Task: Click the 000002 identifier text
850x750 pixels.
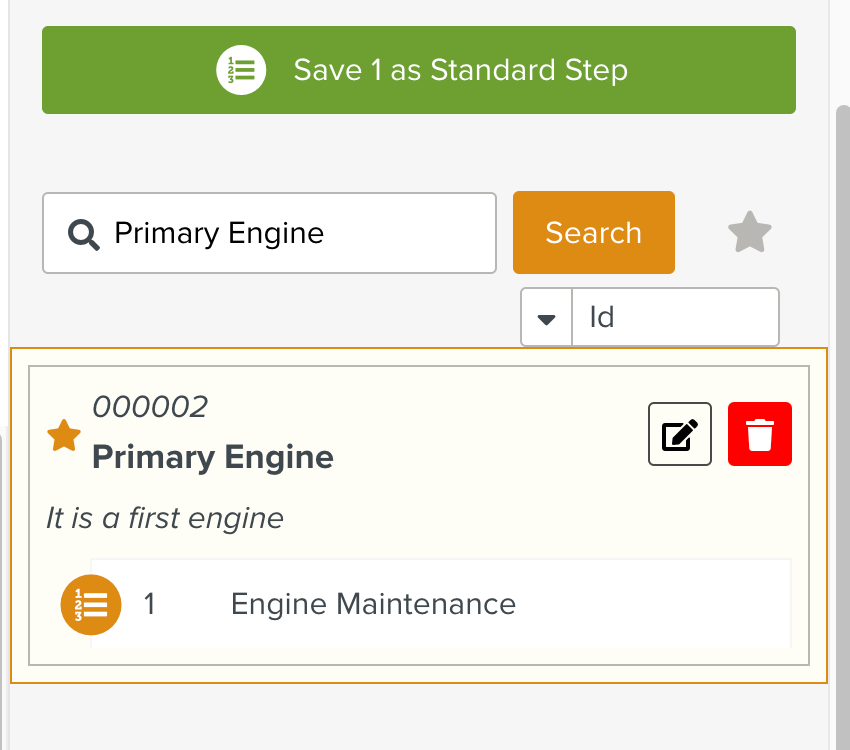Action: tap(150, 407)
